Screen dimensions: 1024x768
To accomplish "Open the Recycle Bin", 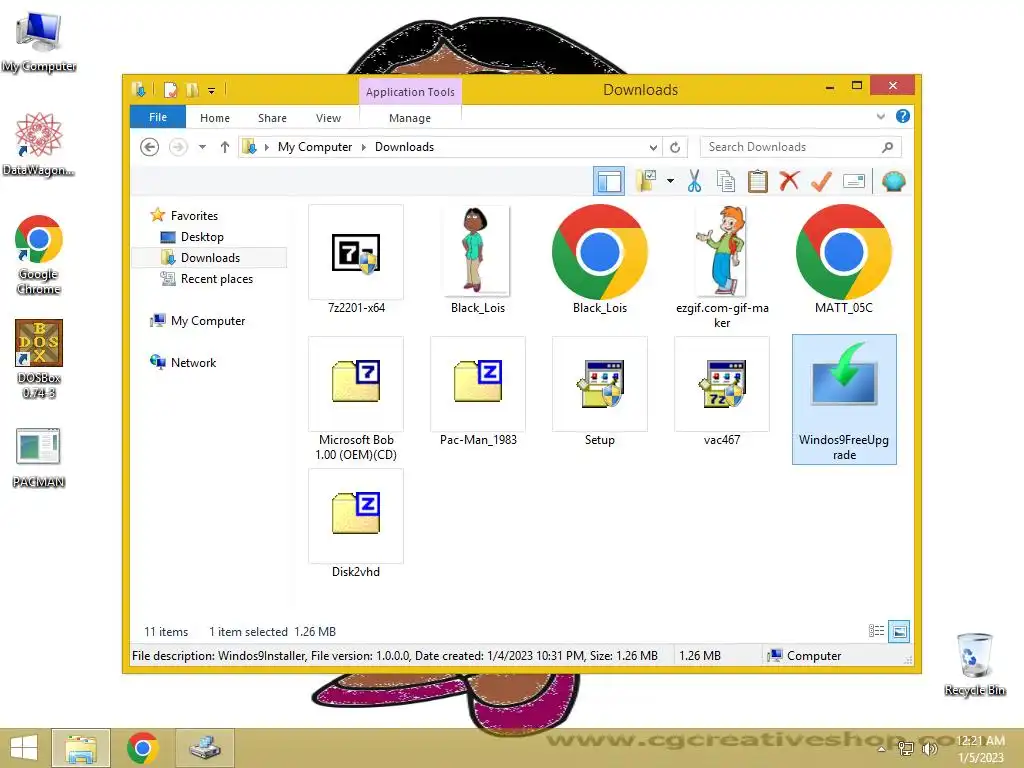I will coord(974,664).
